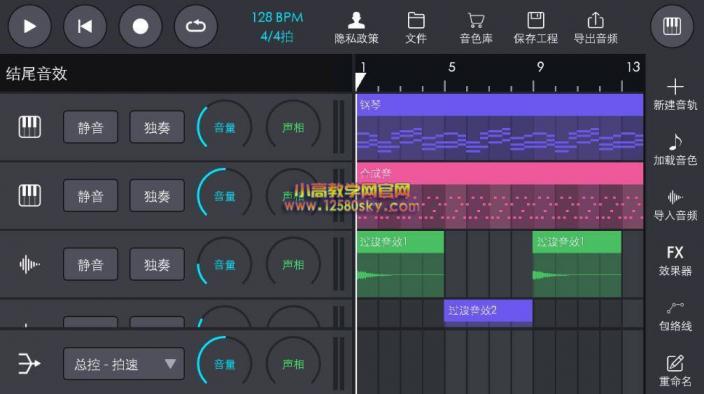Open the piano keyboard view

(672, 26)
